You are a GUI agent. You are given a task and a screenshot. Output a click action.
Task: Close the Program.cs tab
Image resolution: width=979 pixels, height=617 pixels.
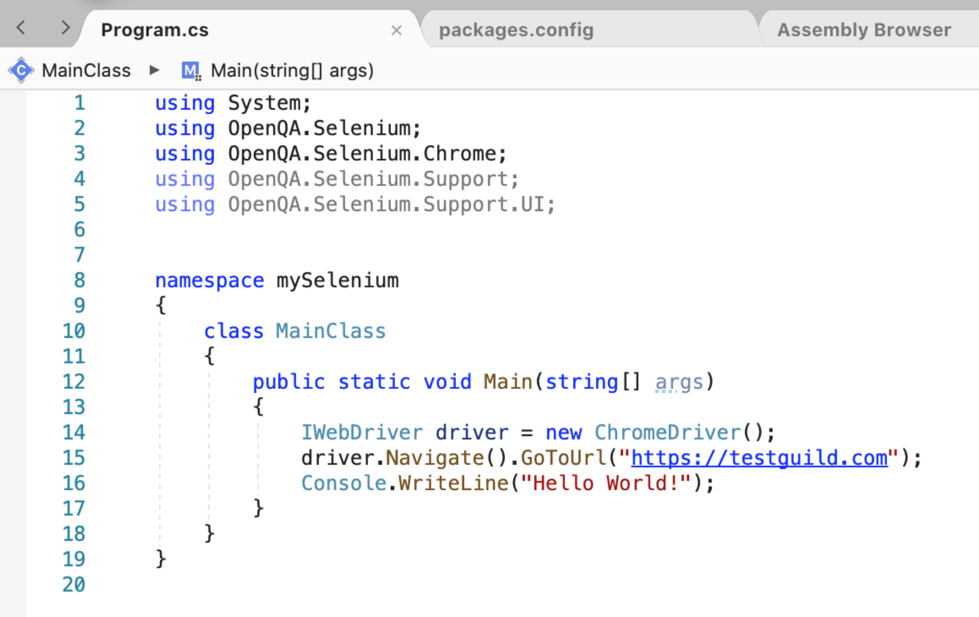point(395,29)
